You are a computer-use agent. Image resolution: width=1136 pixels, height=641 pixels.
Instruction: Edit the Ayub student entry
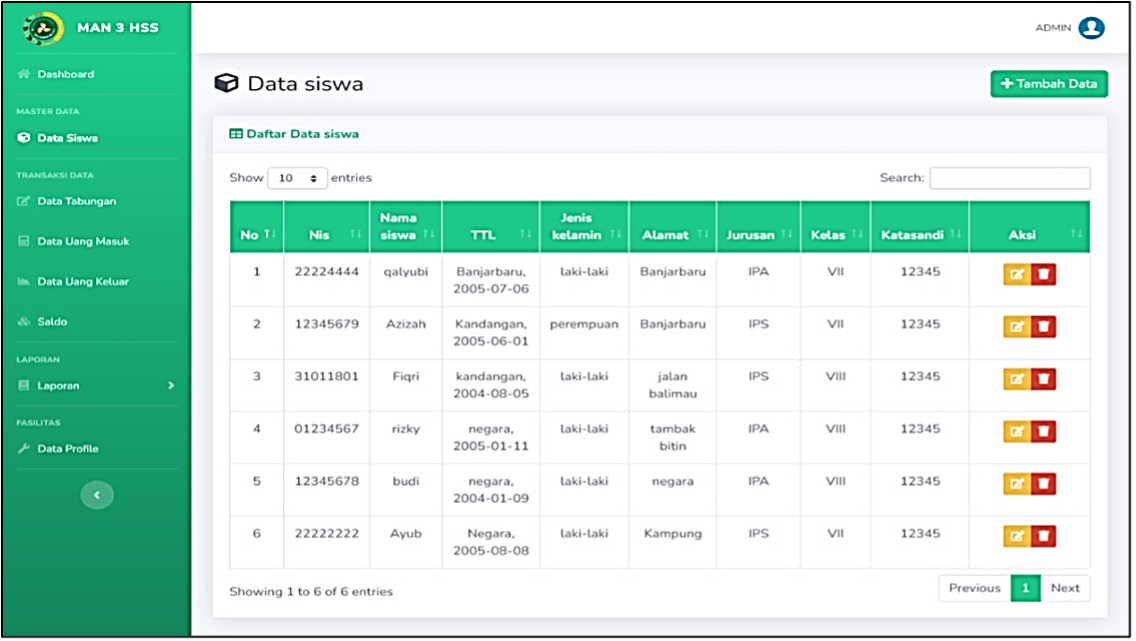1016,536
